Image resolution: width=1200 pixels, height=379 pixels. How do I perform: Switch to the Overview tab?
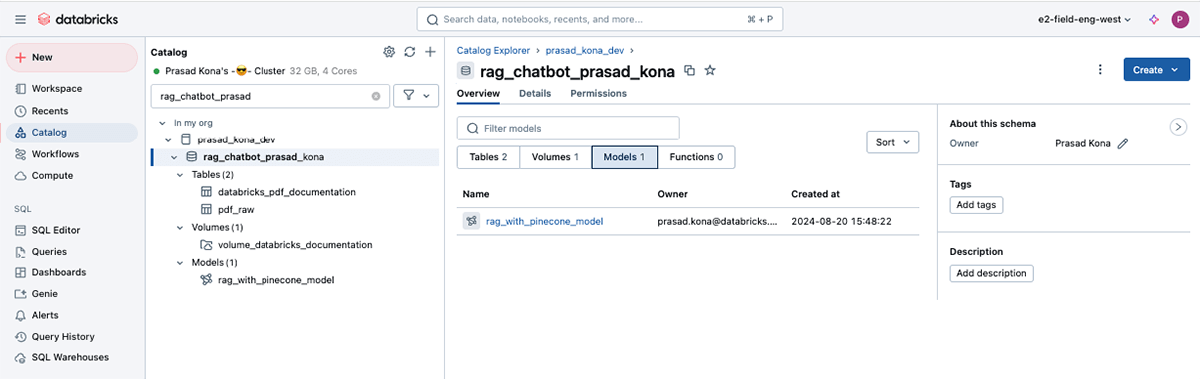point(478,94)
